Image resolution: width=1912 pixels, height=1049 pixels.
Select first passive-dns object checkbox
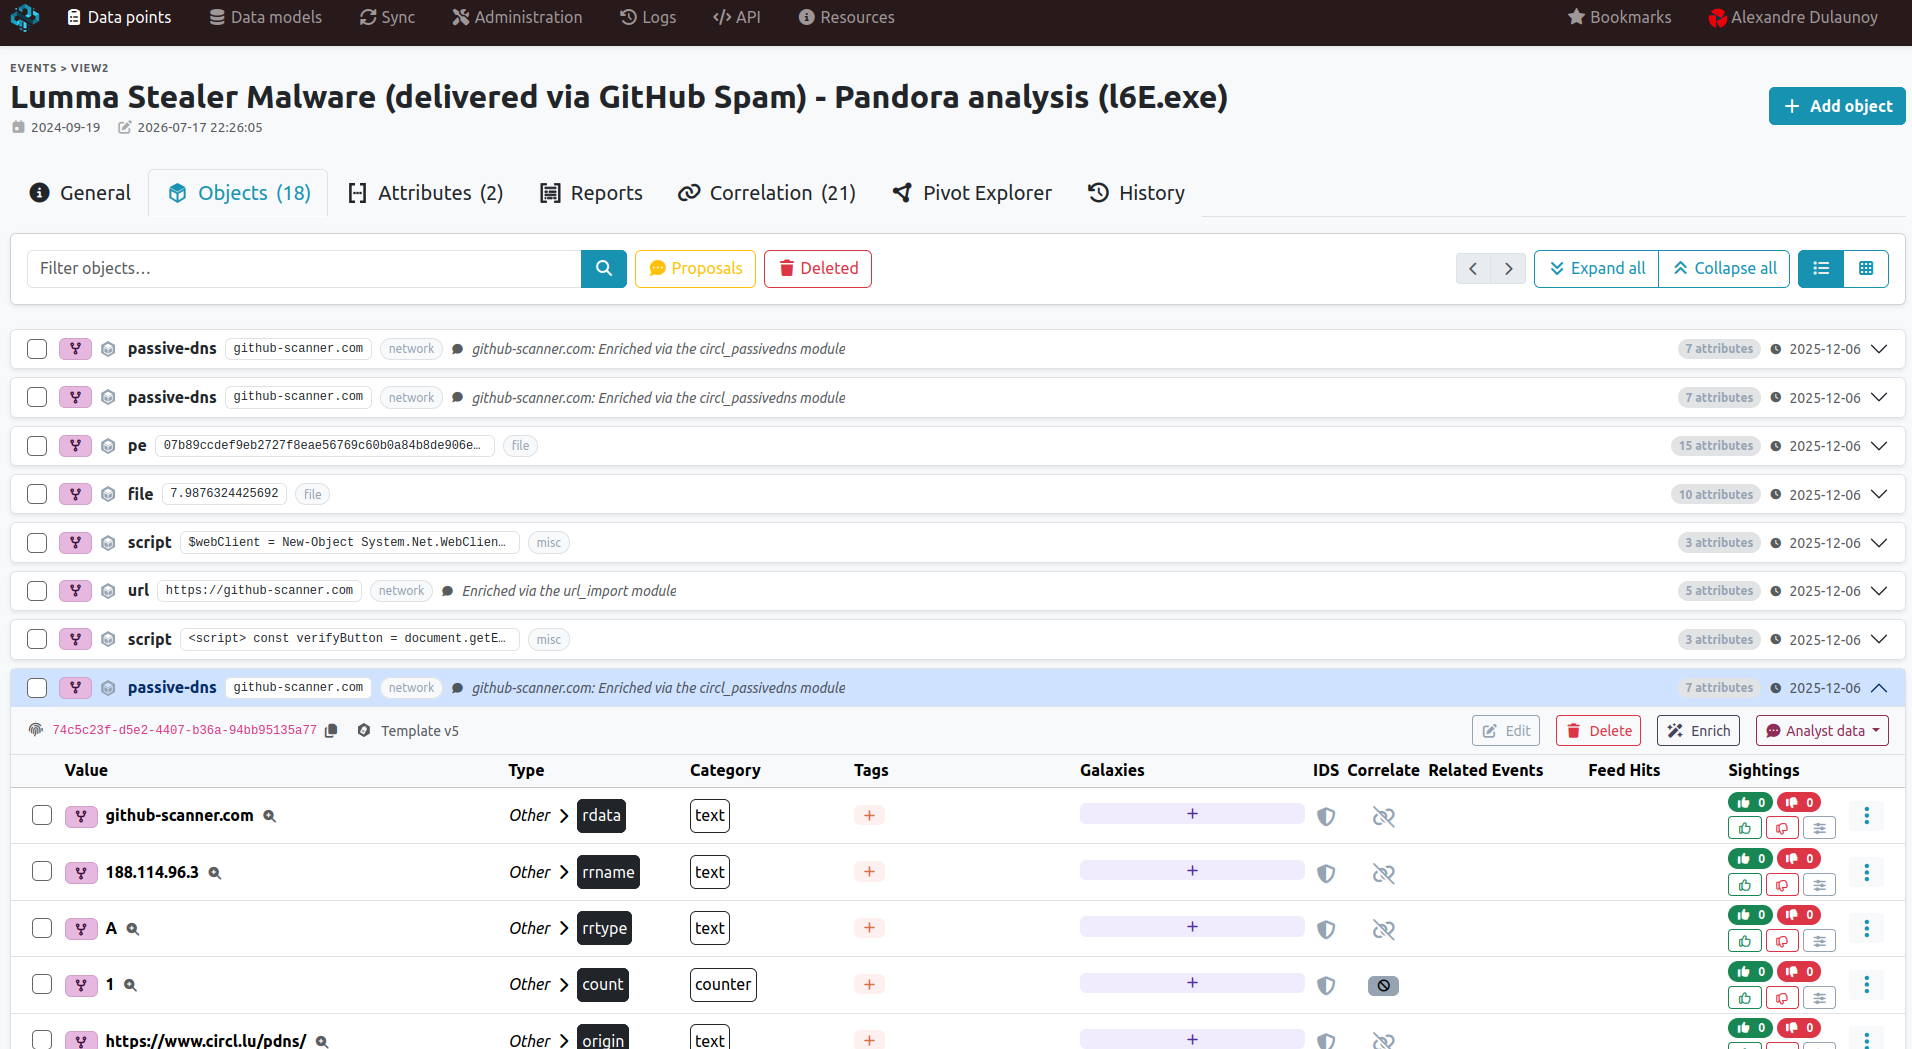click(37, 349)
